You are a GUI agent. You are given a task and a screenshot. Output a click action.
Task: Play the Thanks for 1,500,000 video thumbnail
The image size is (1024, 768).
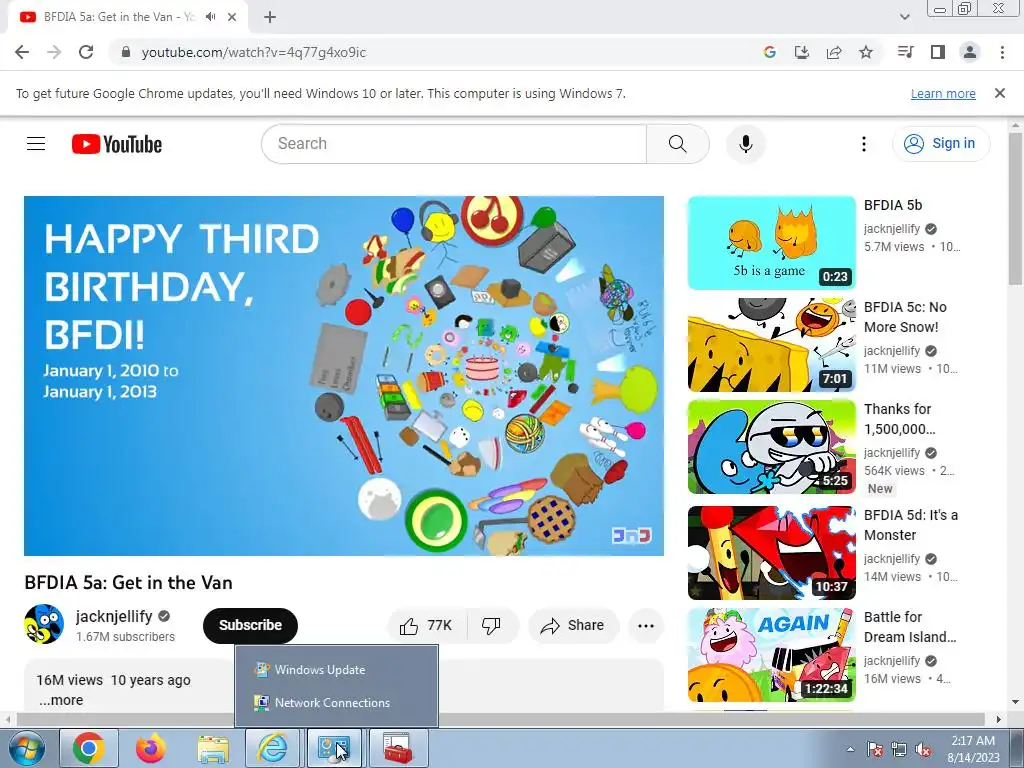771,447
